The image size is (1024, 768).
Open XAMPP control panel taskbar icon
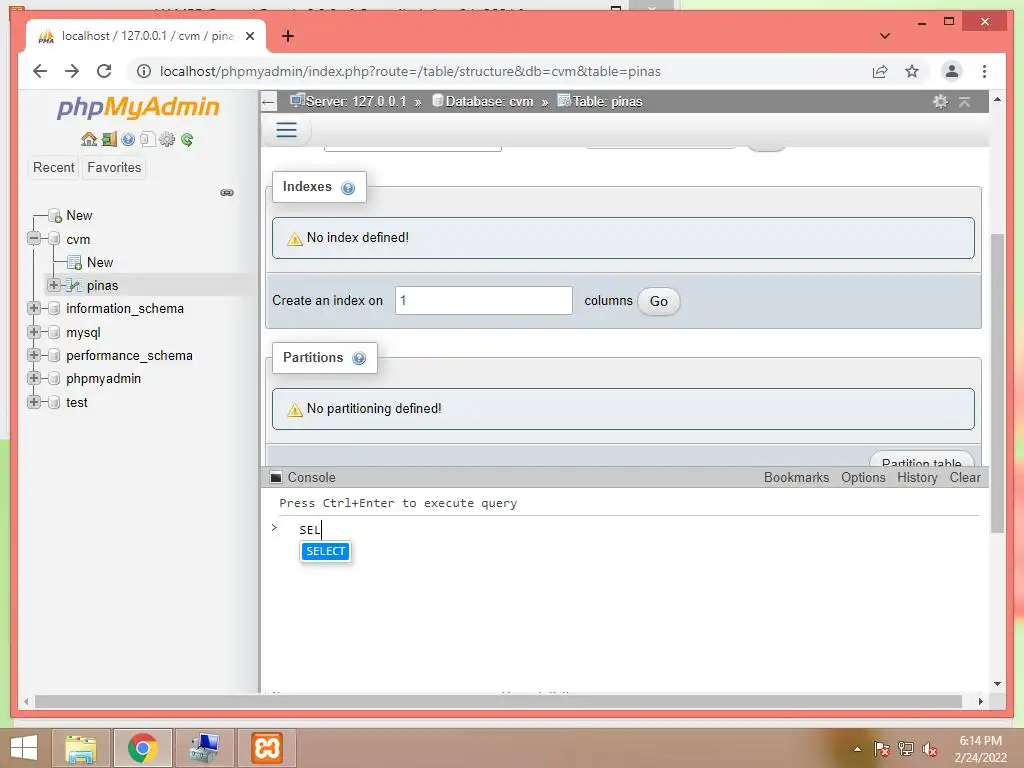click(267, 748)
